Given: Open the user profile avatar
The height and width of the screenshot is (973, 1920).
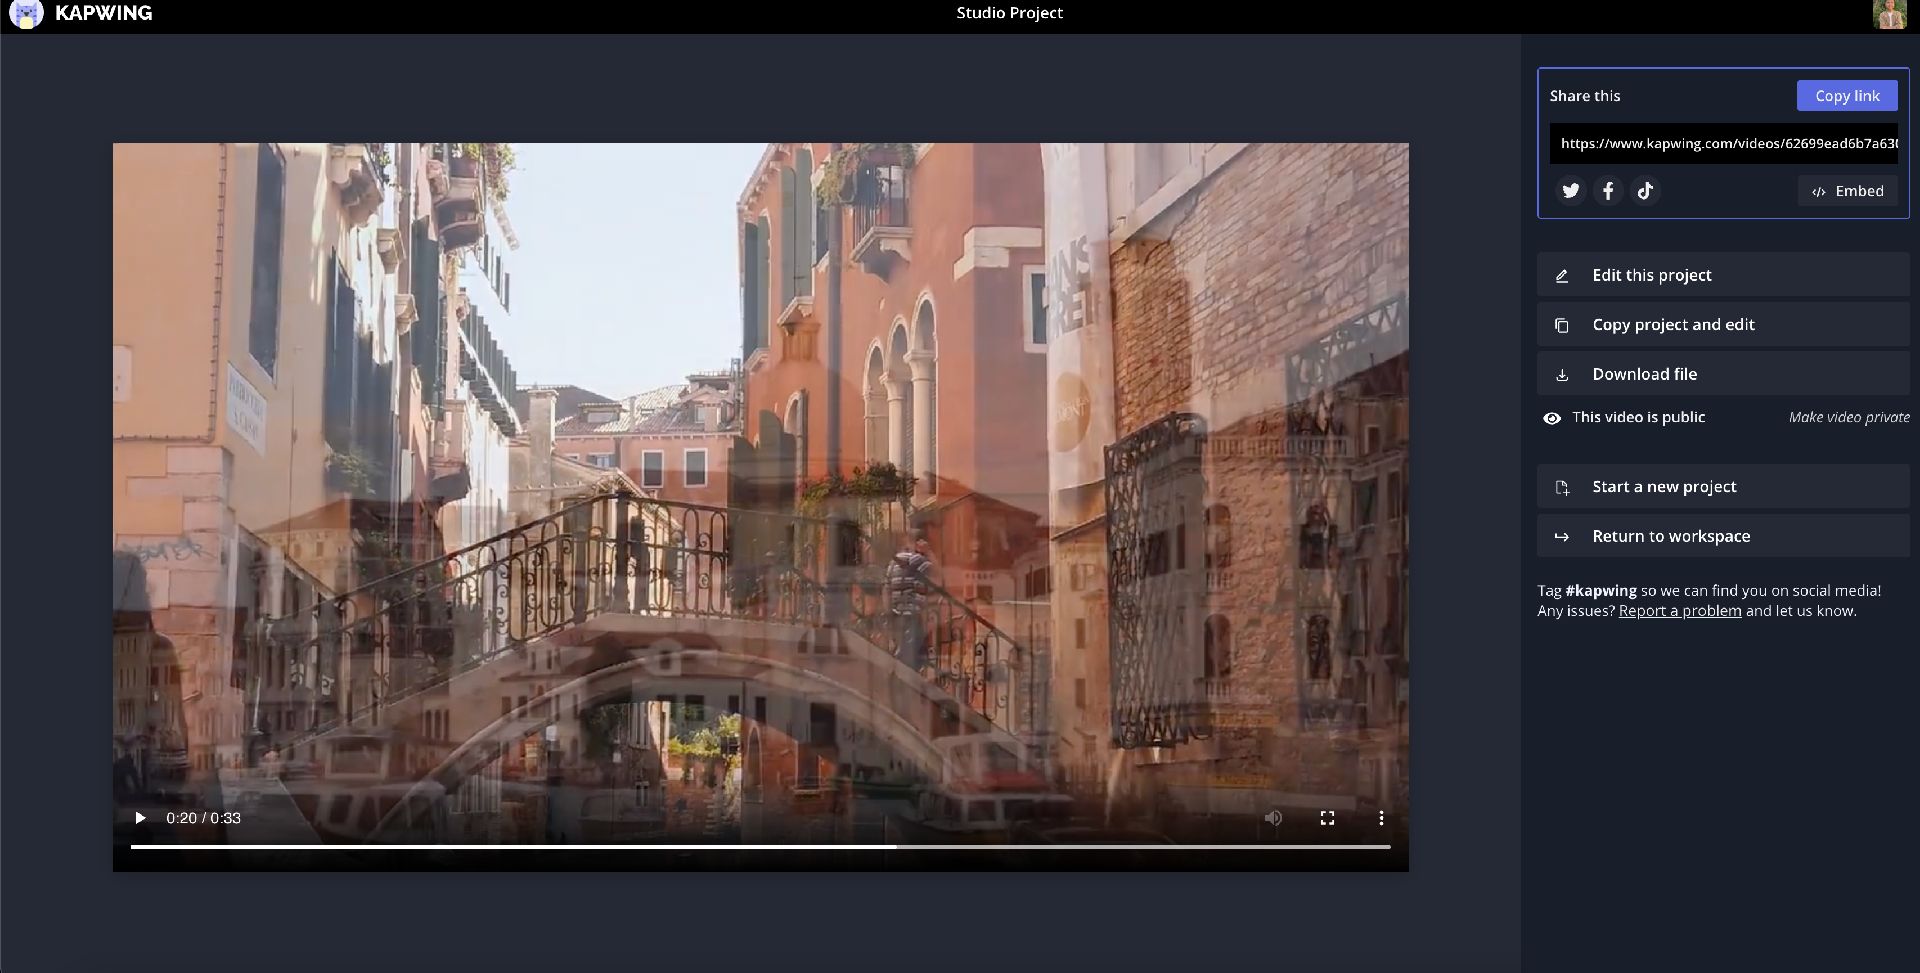Looking at the screenshot, I should pos(1889,14).
